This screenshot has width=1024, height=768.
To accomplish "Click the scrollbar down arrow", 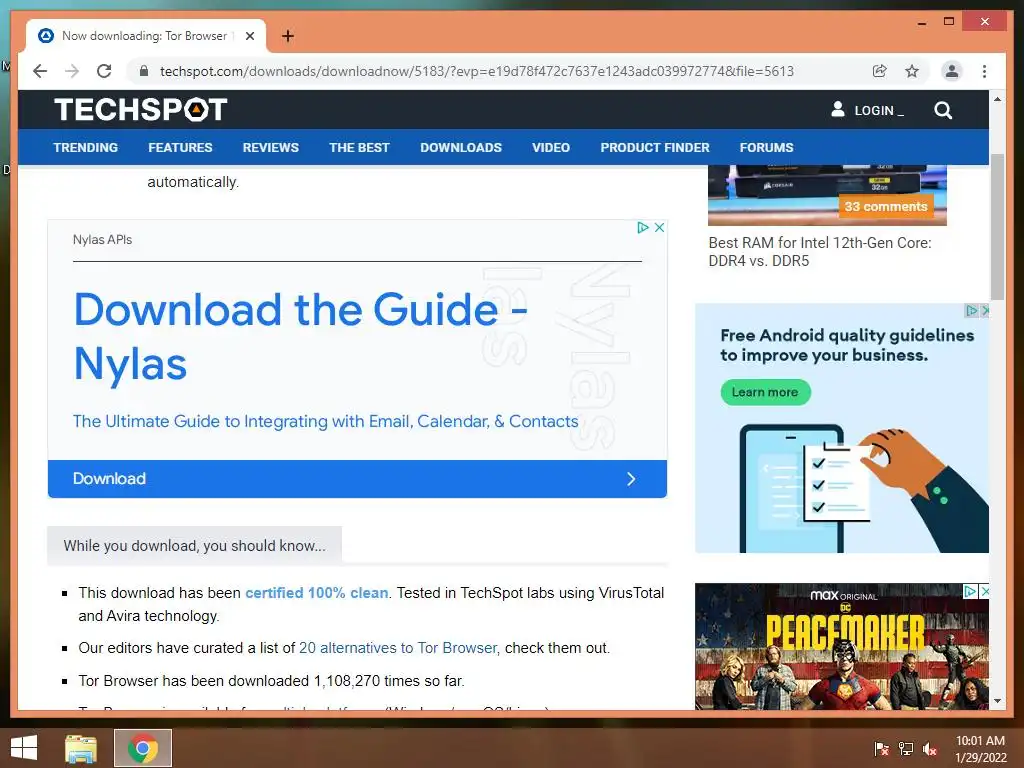I will pyautogui.click(x=997, y=701).
